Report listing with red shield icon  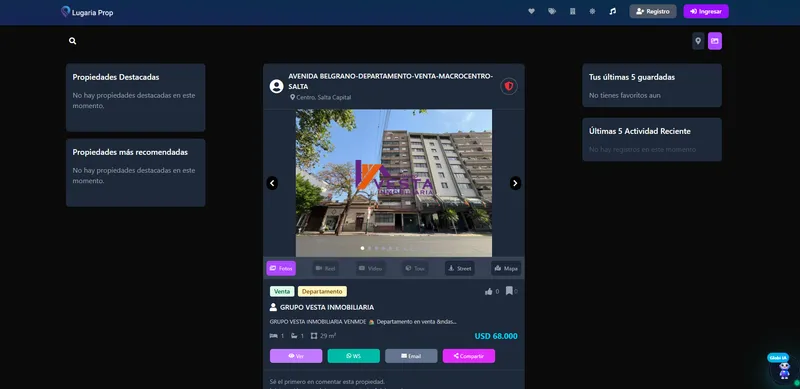pyautogui.click(x=509, y=86)
